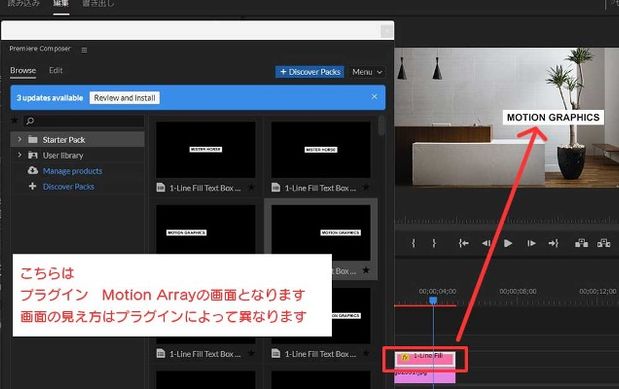Click the preset thumbnail with left-aligned MOTION GRAPHICS label
619x389 pixels.
(206, 229)
